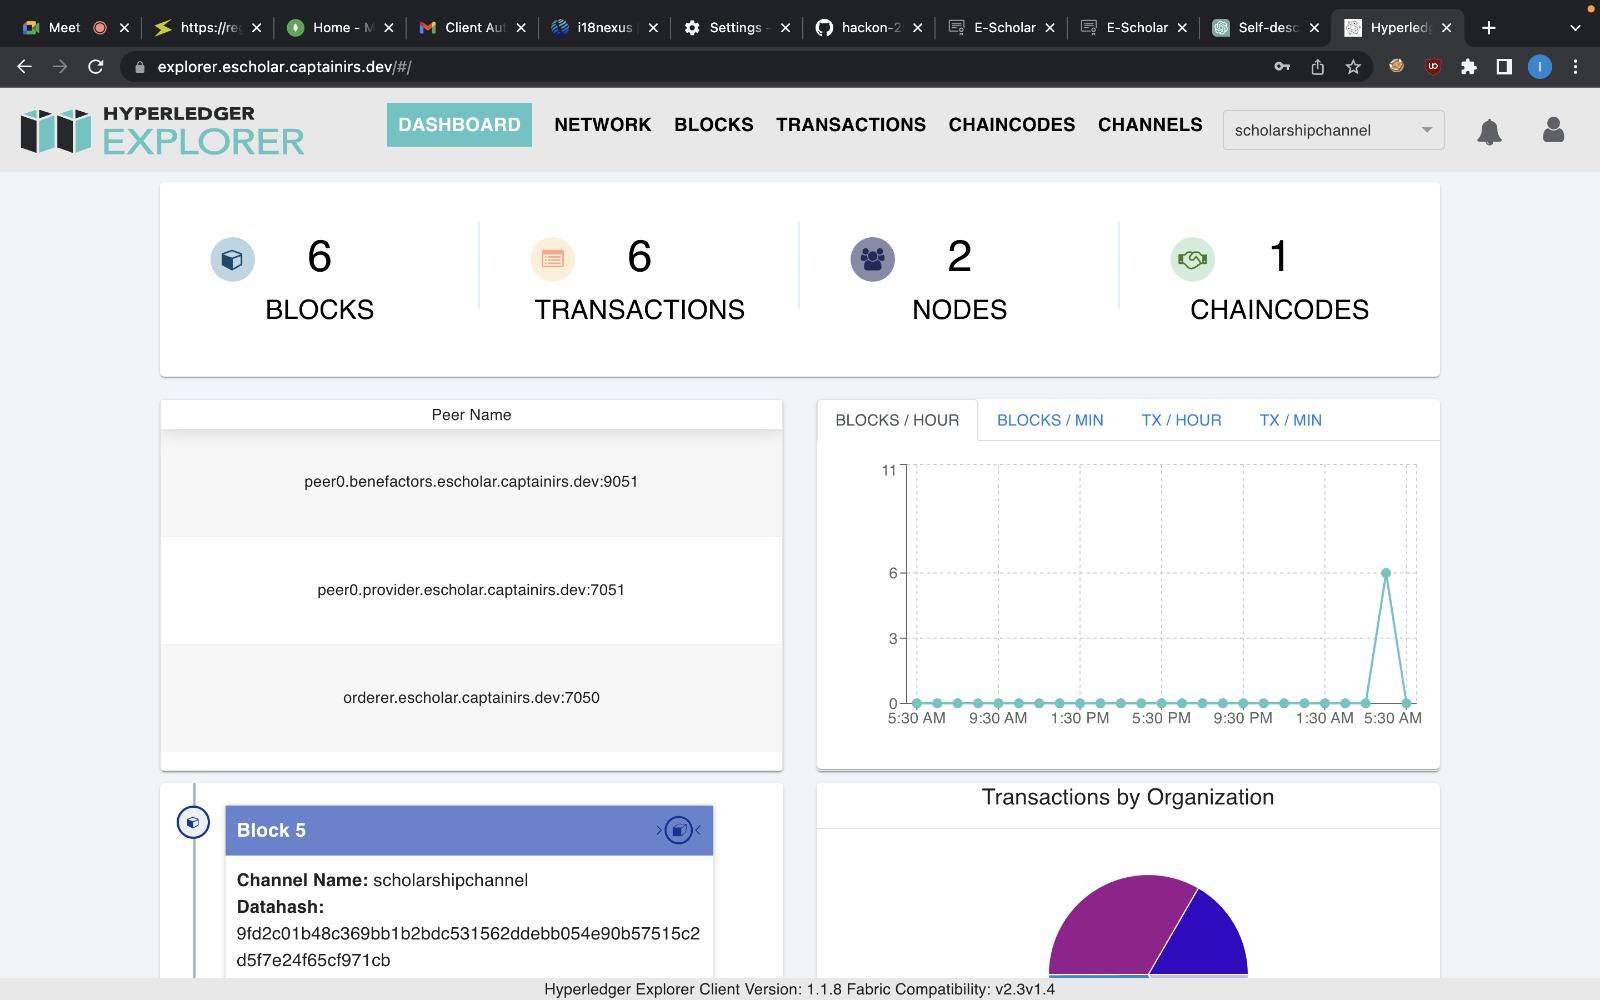Open the share page icon in address bar

(x=1318, y=67)
